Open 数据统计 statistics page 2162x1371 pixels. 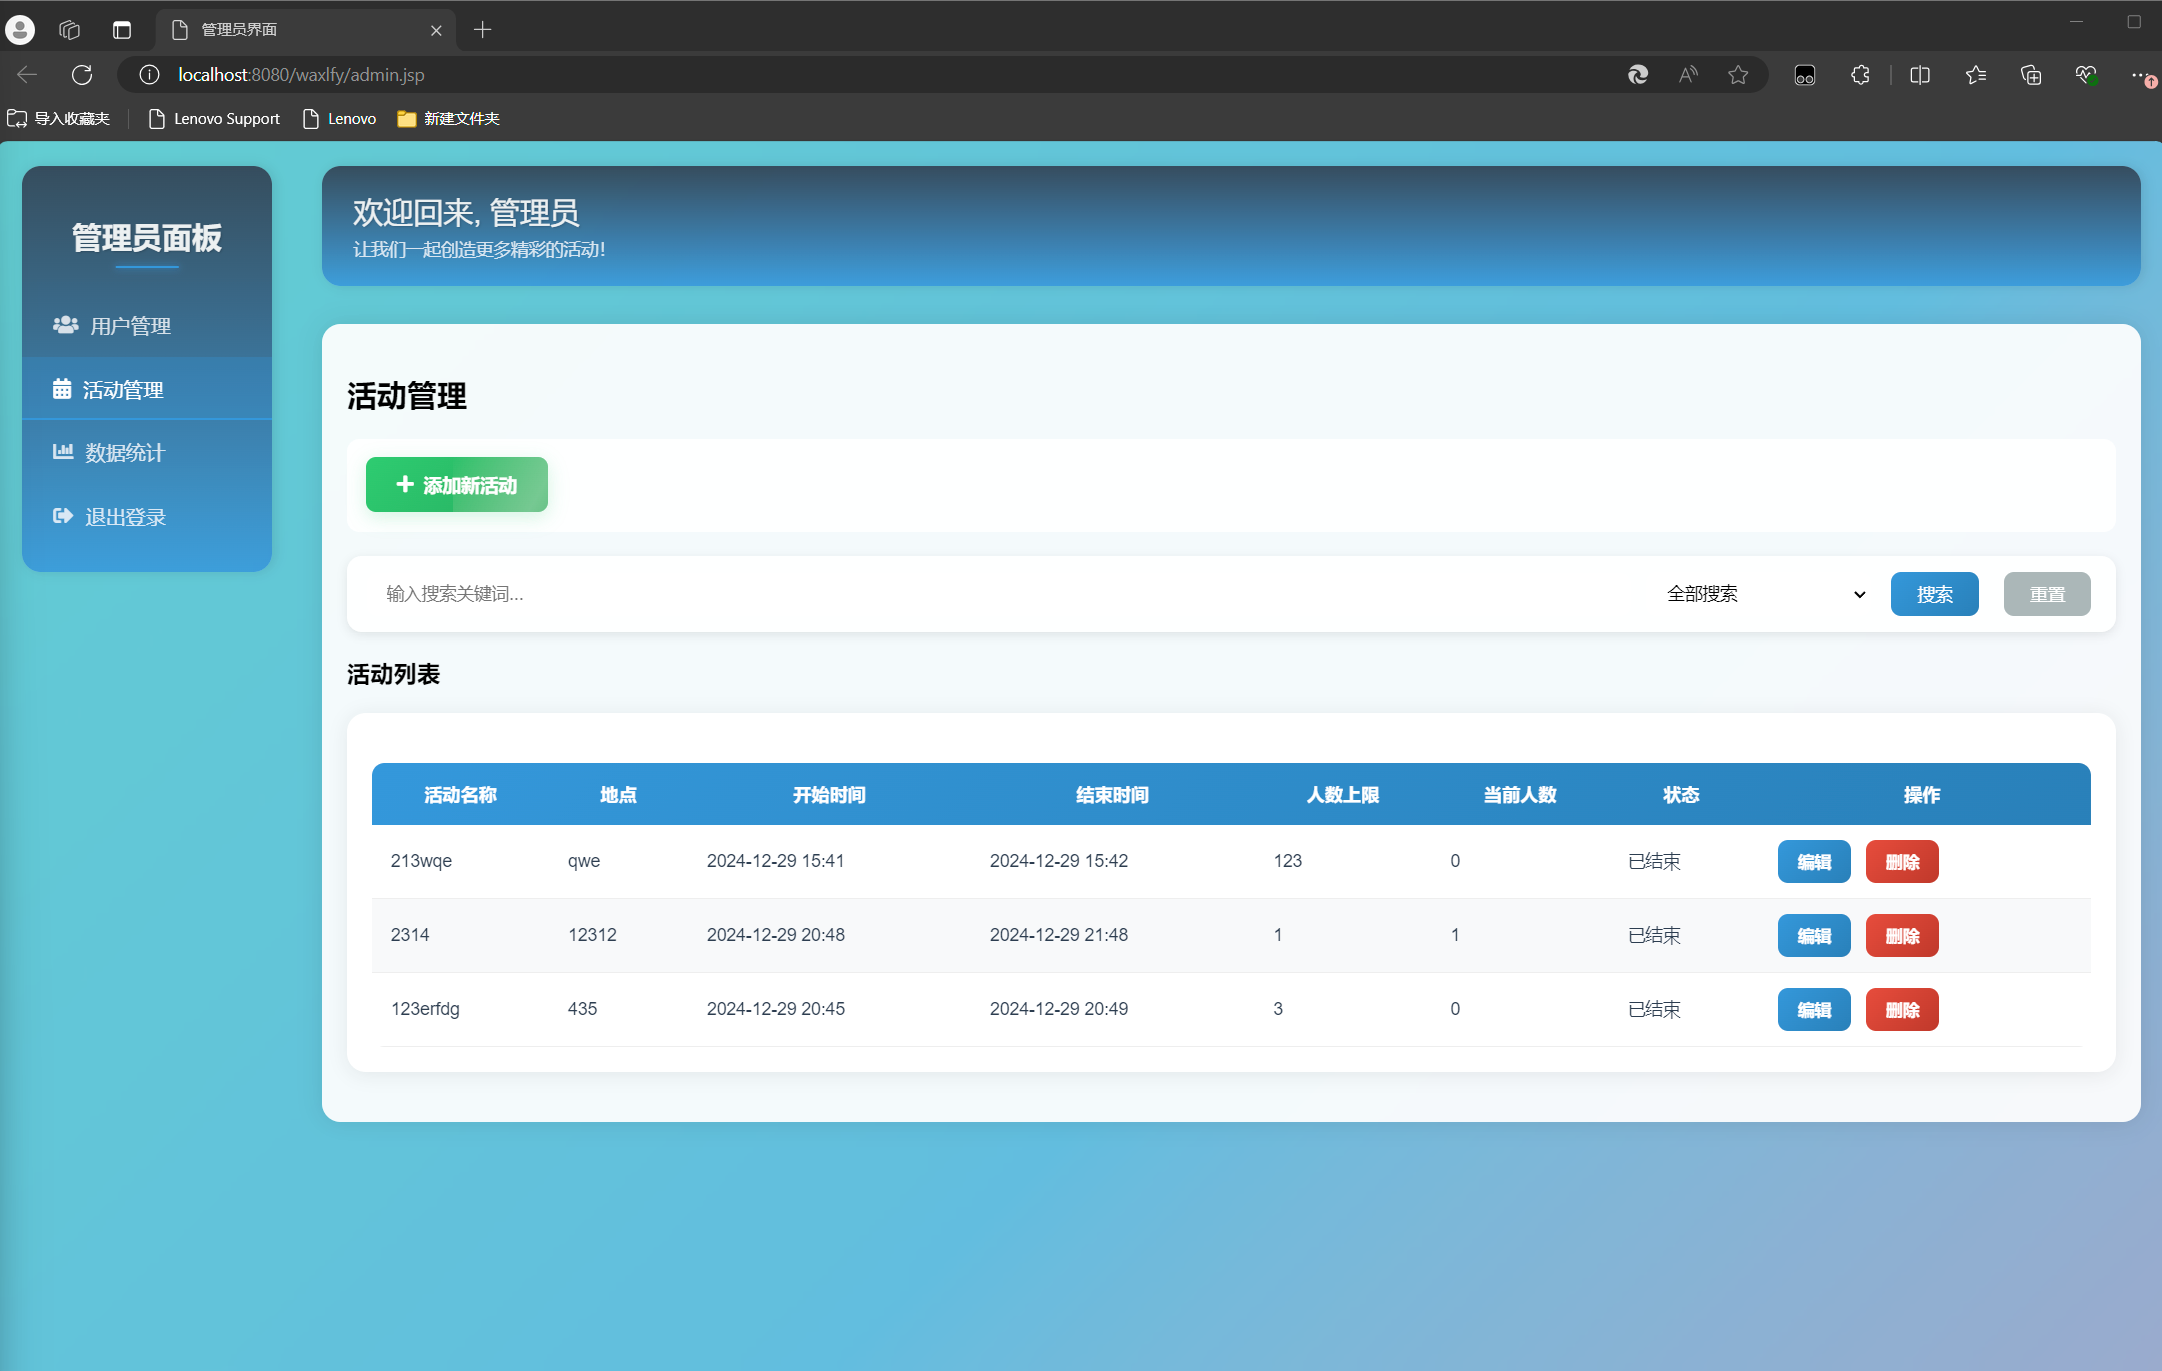click(124, 453)
